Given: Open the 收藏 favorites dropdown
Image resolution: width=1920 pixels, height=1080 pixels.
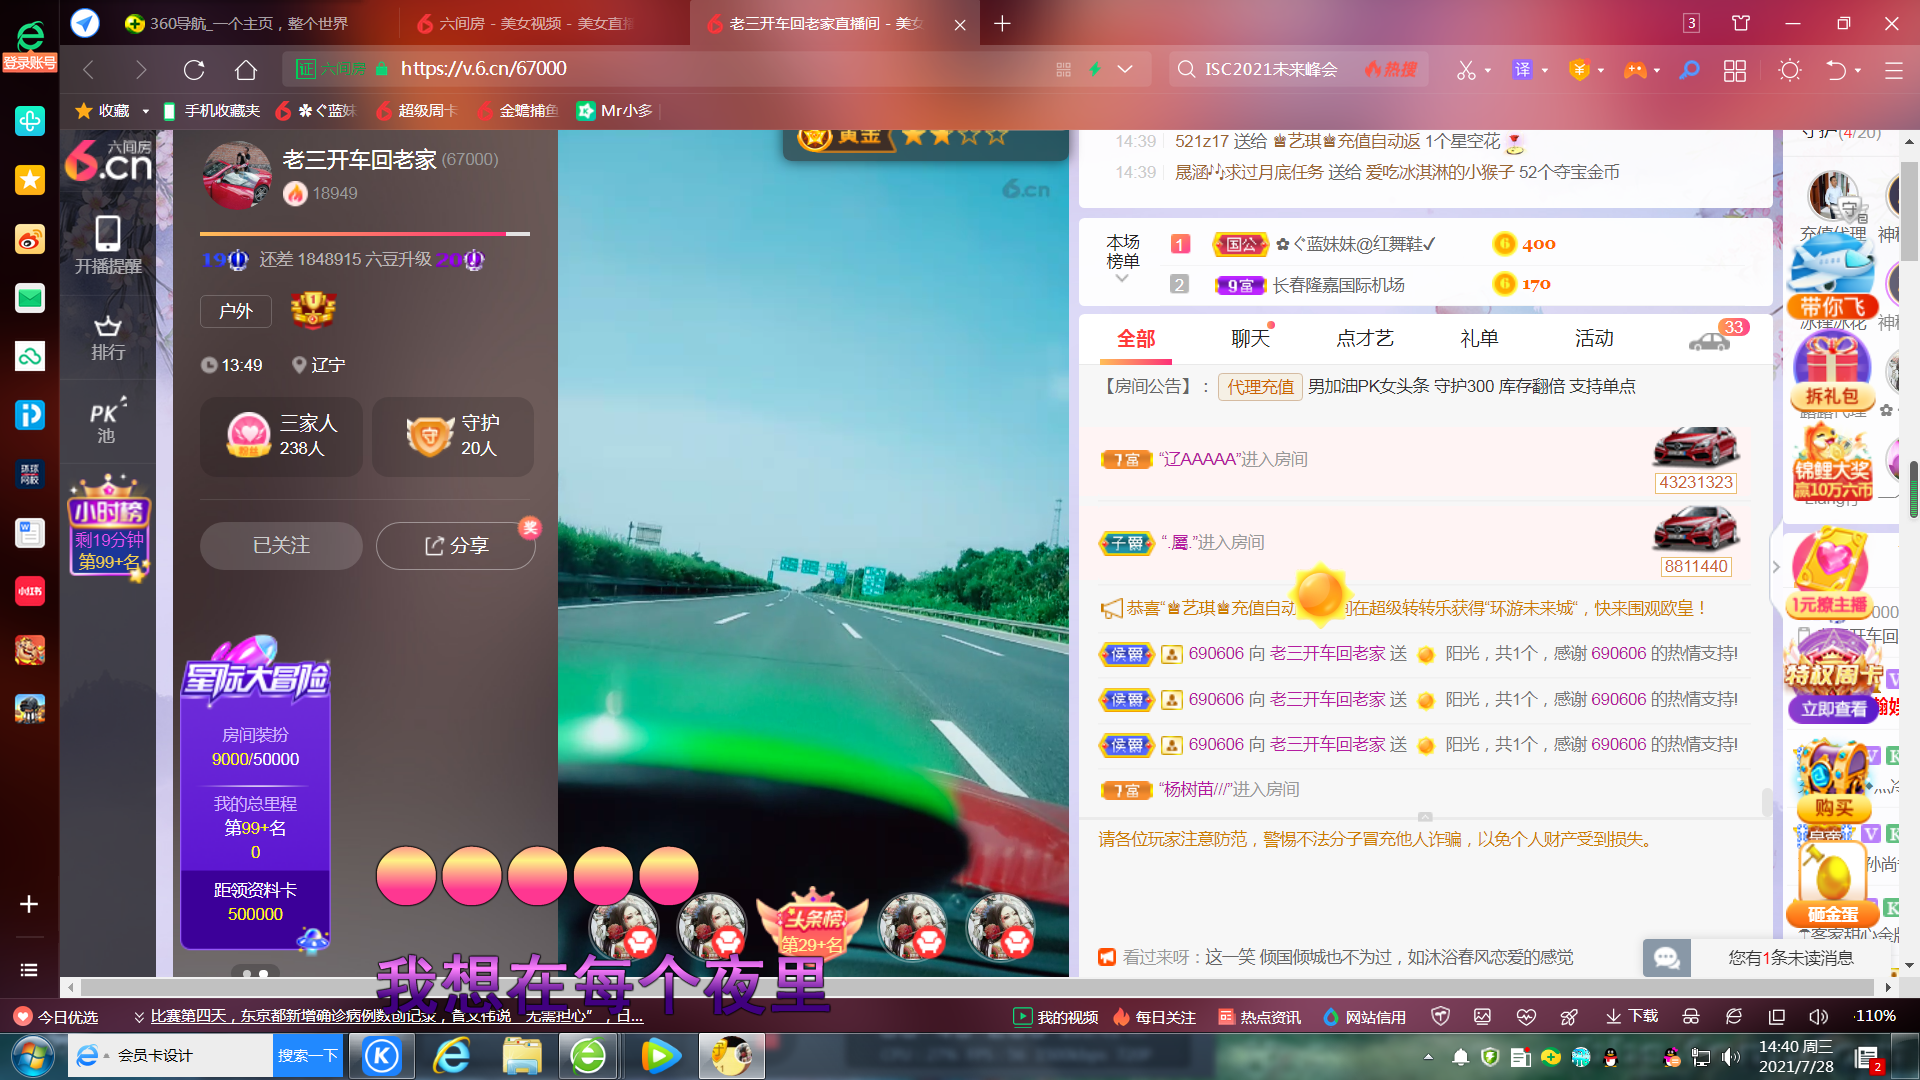Looking at the screenshot, I should [146, 111].
